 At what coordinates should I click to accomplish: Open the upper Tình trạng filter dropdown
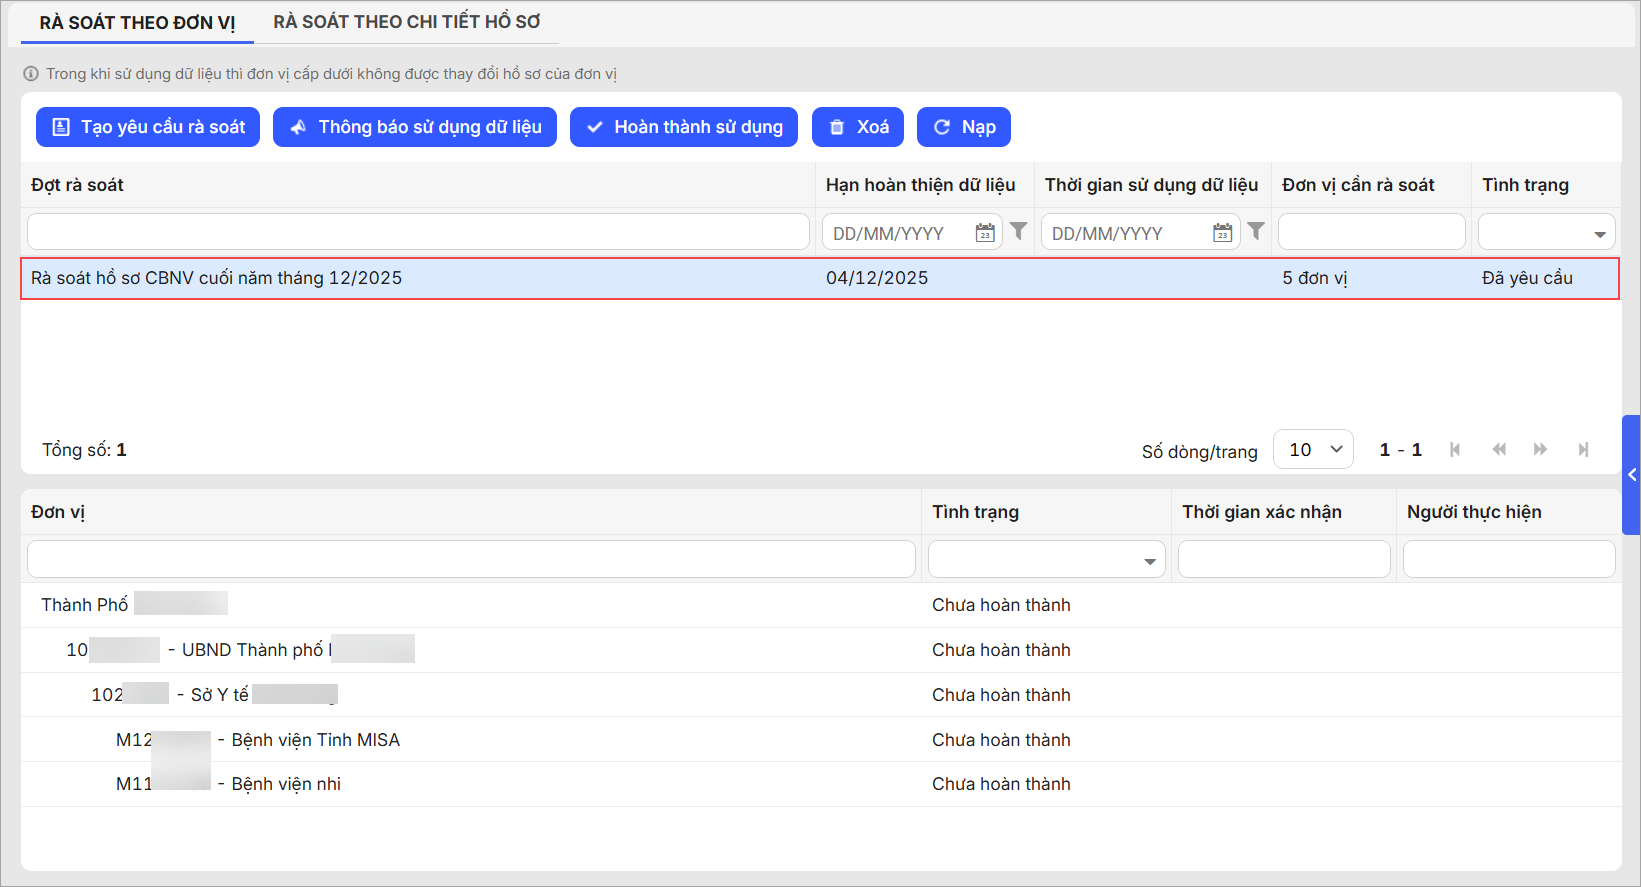(x=1547, y=232)
